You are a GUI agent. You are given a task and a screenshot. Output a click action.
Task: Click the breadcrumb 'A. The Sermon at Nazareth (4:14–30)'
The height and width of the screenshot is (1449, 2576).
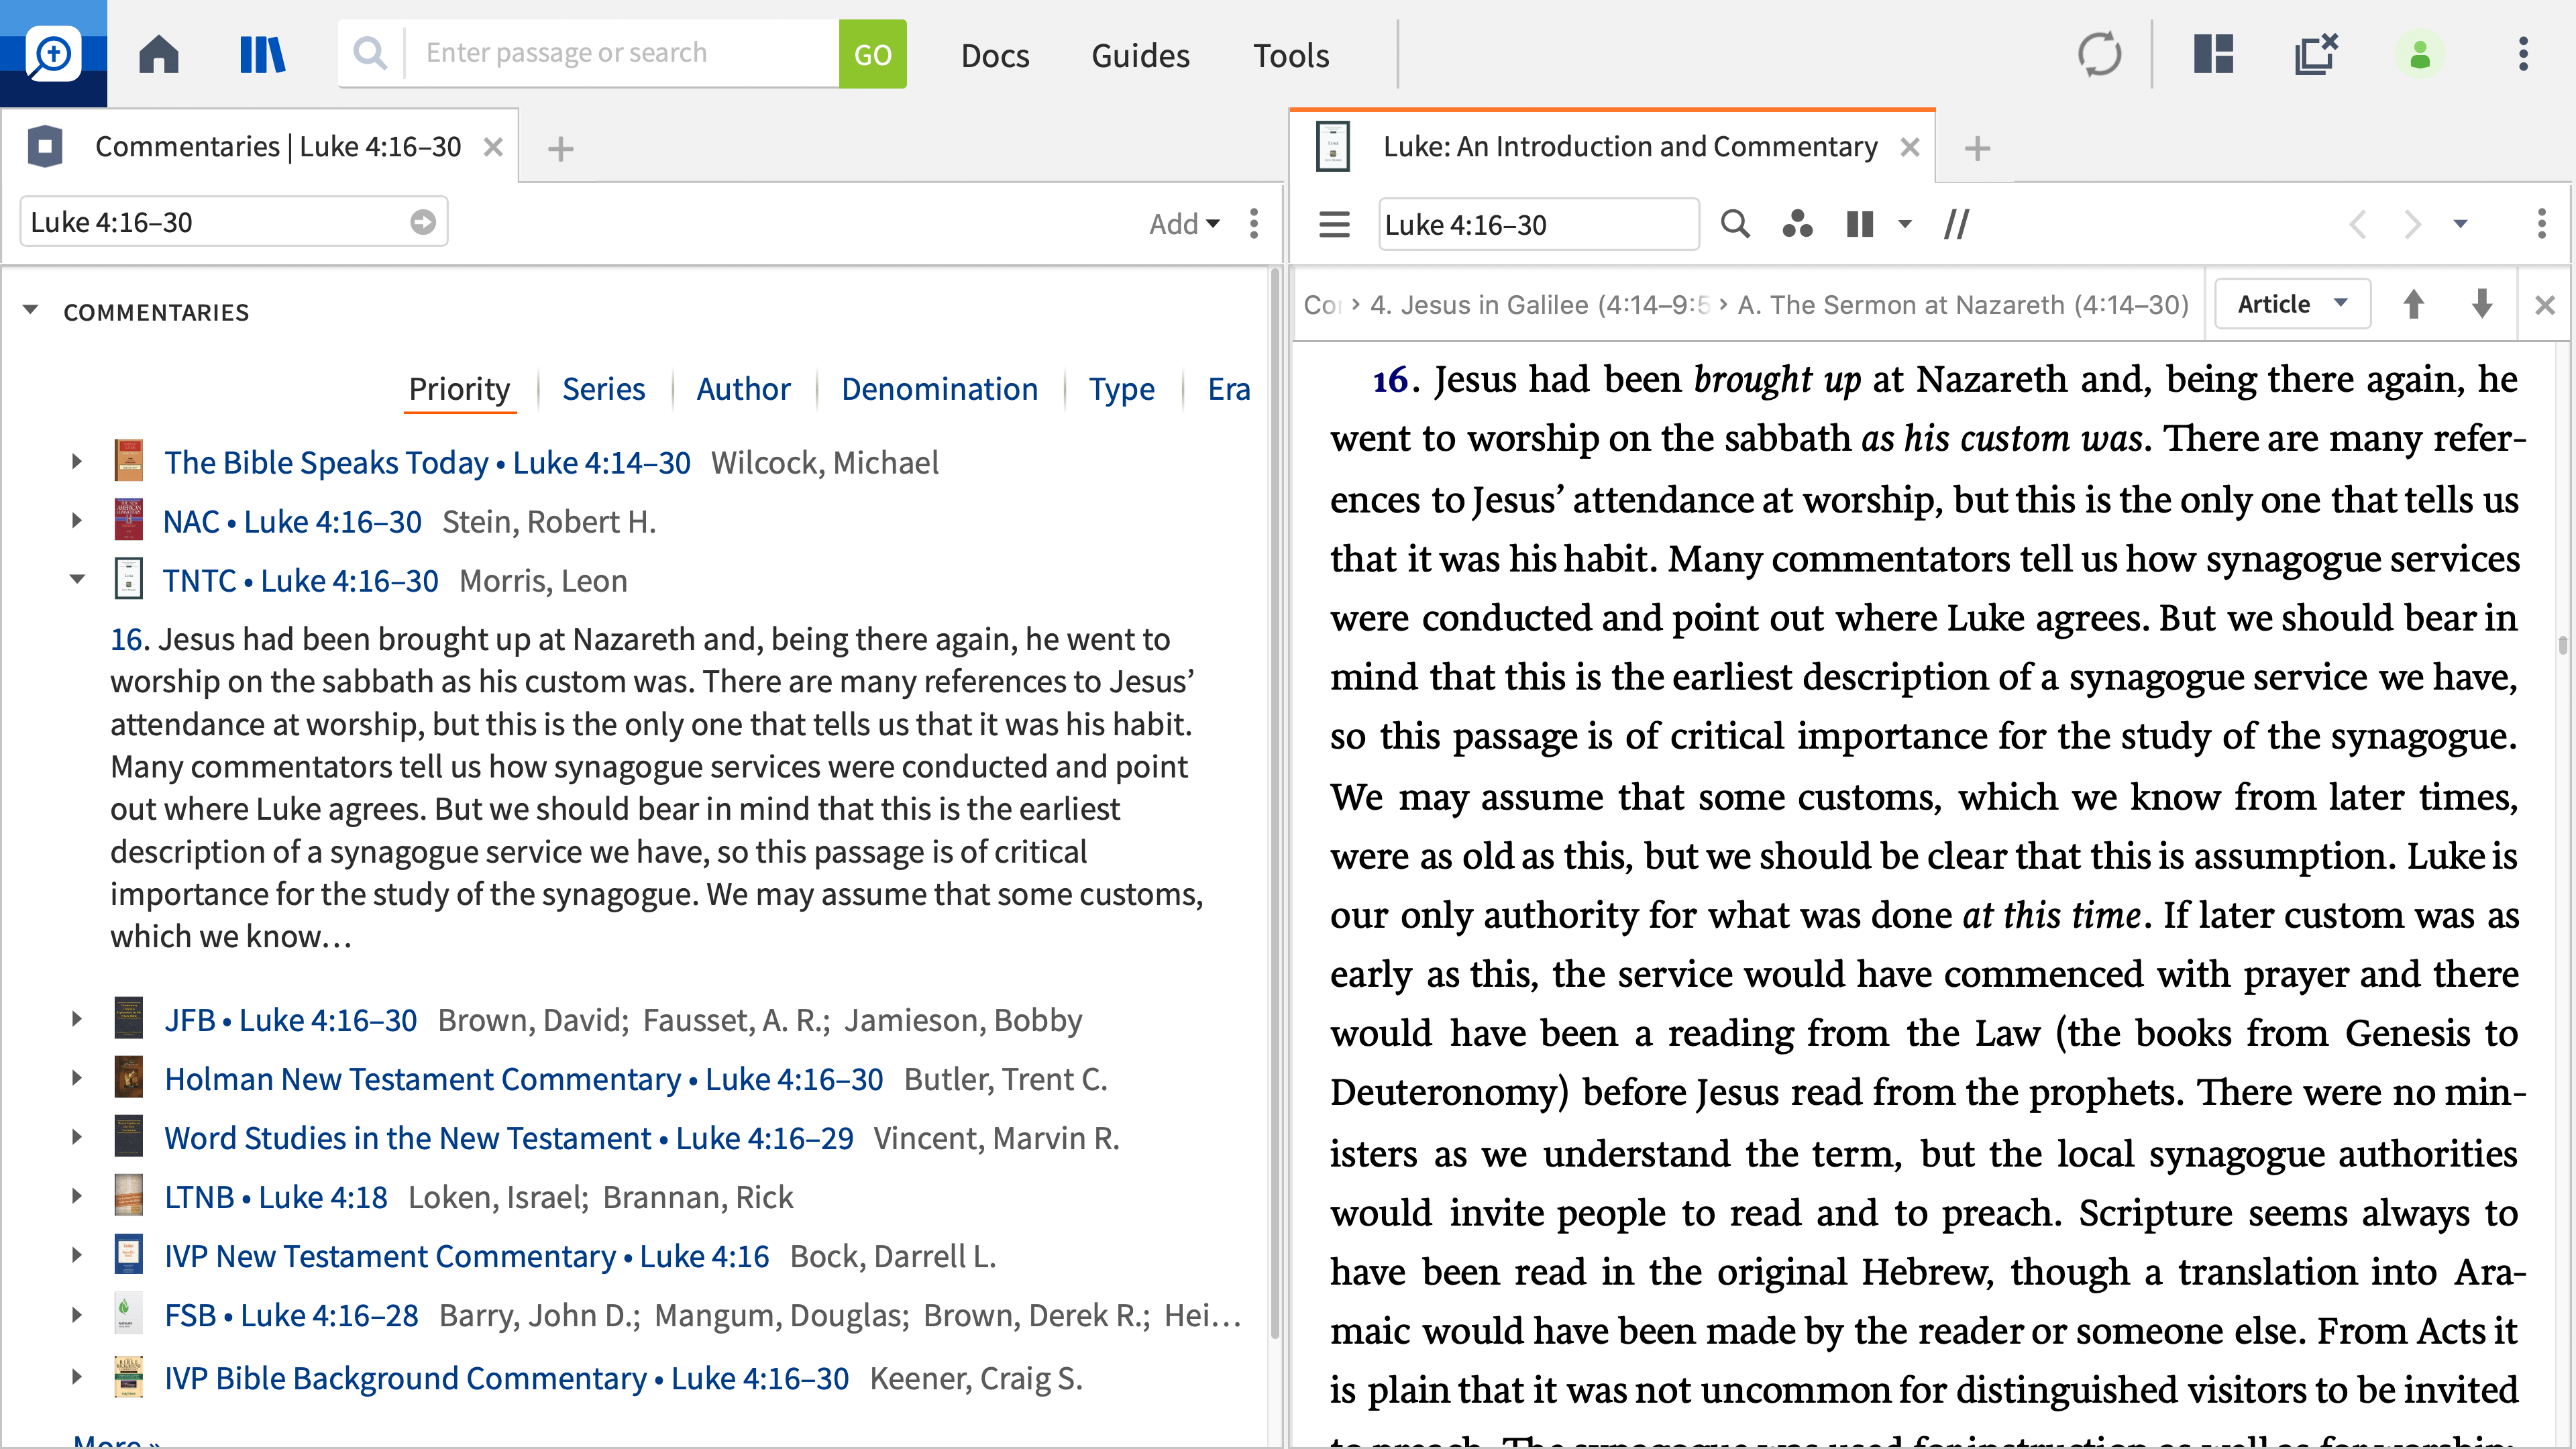click(x=1963, y=304)
